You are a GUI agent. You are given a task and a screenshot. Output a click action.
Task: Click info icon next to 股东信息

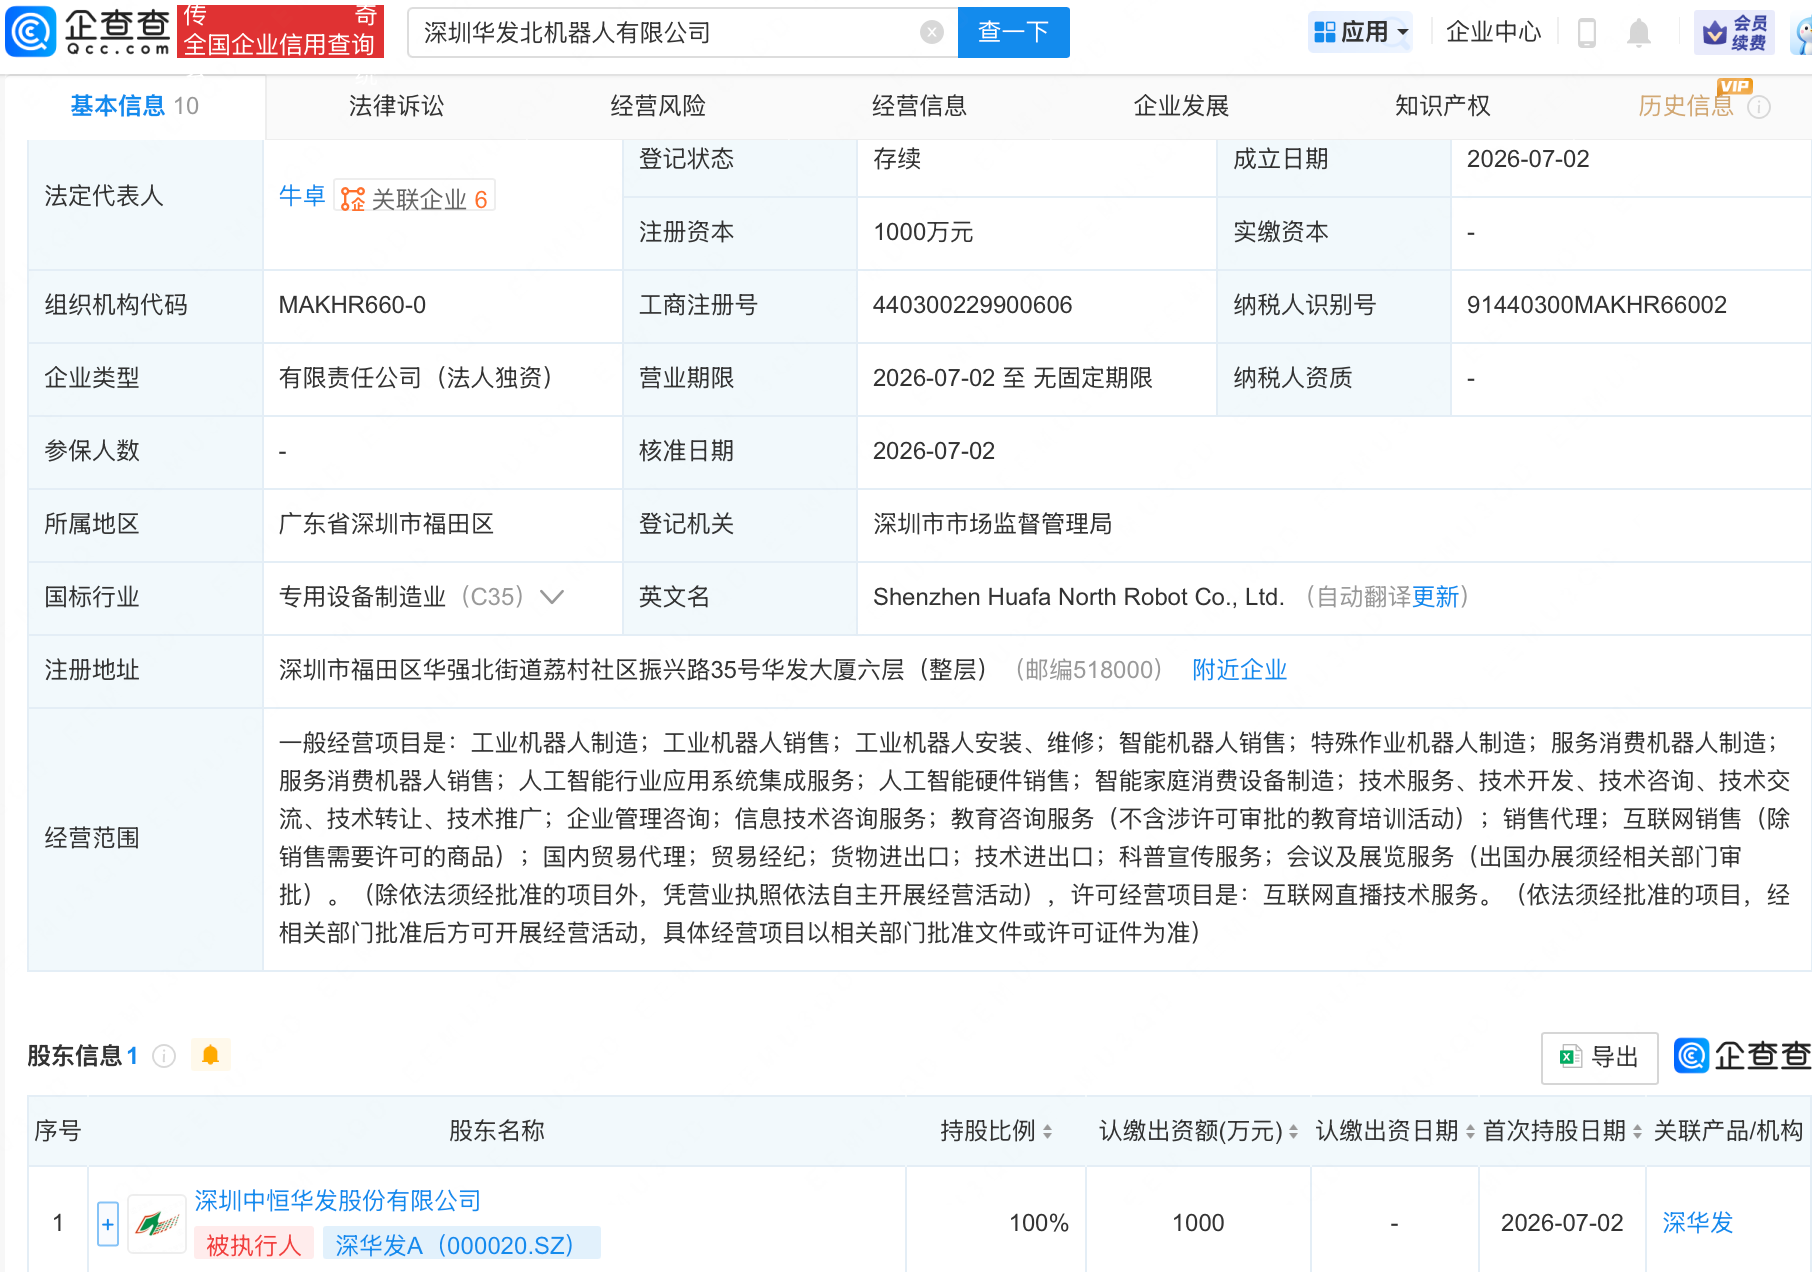164,1056
